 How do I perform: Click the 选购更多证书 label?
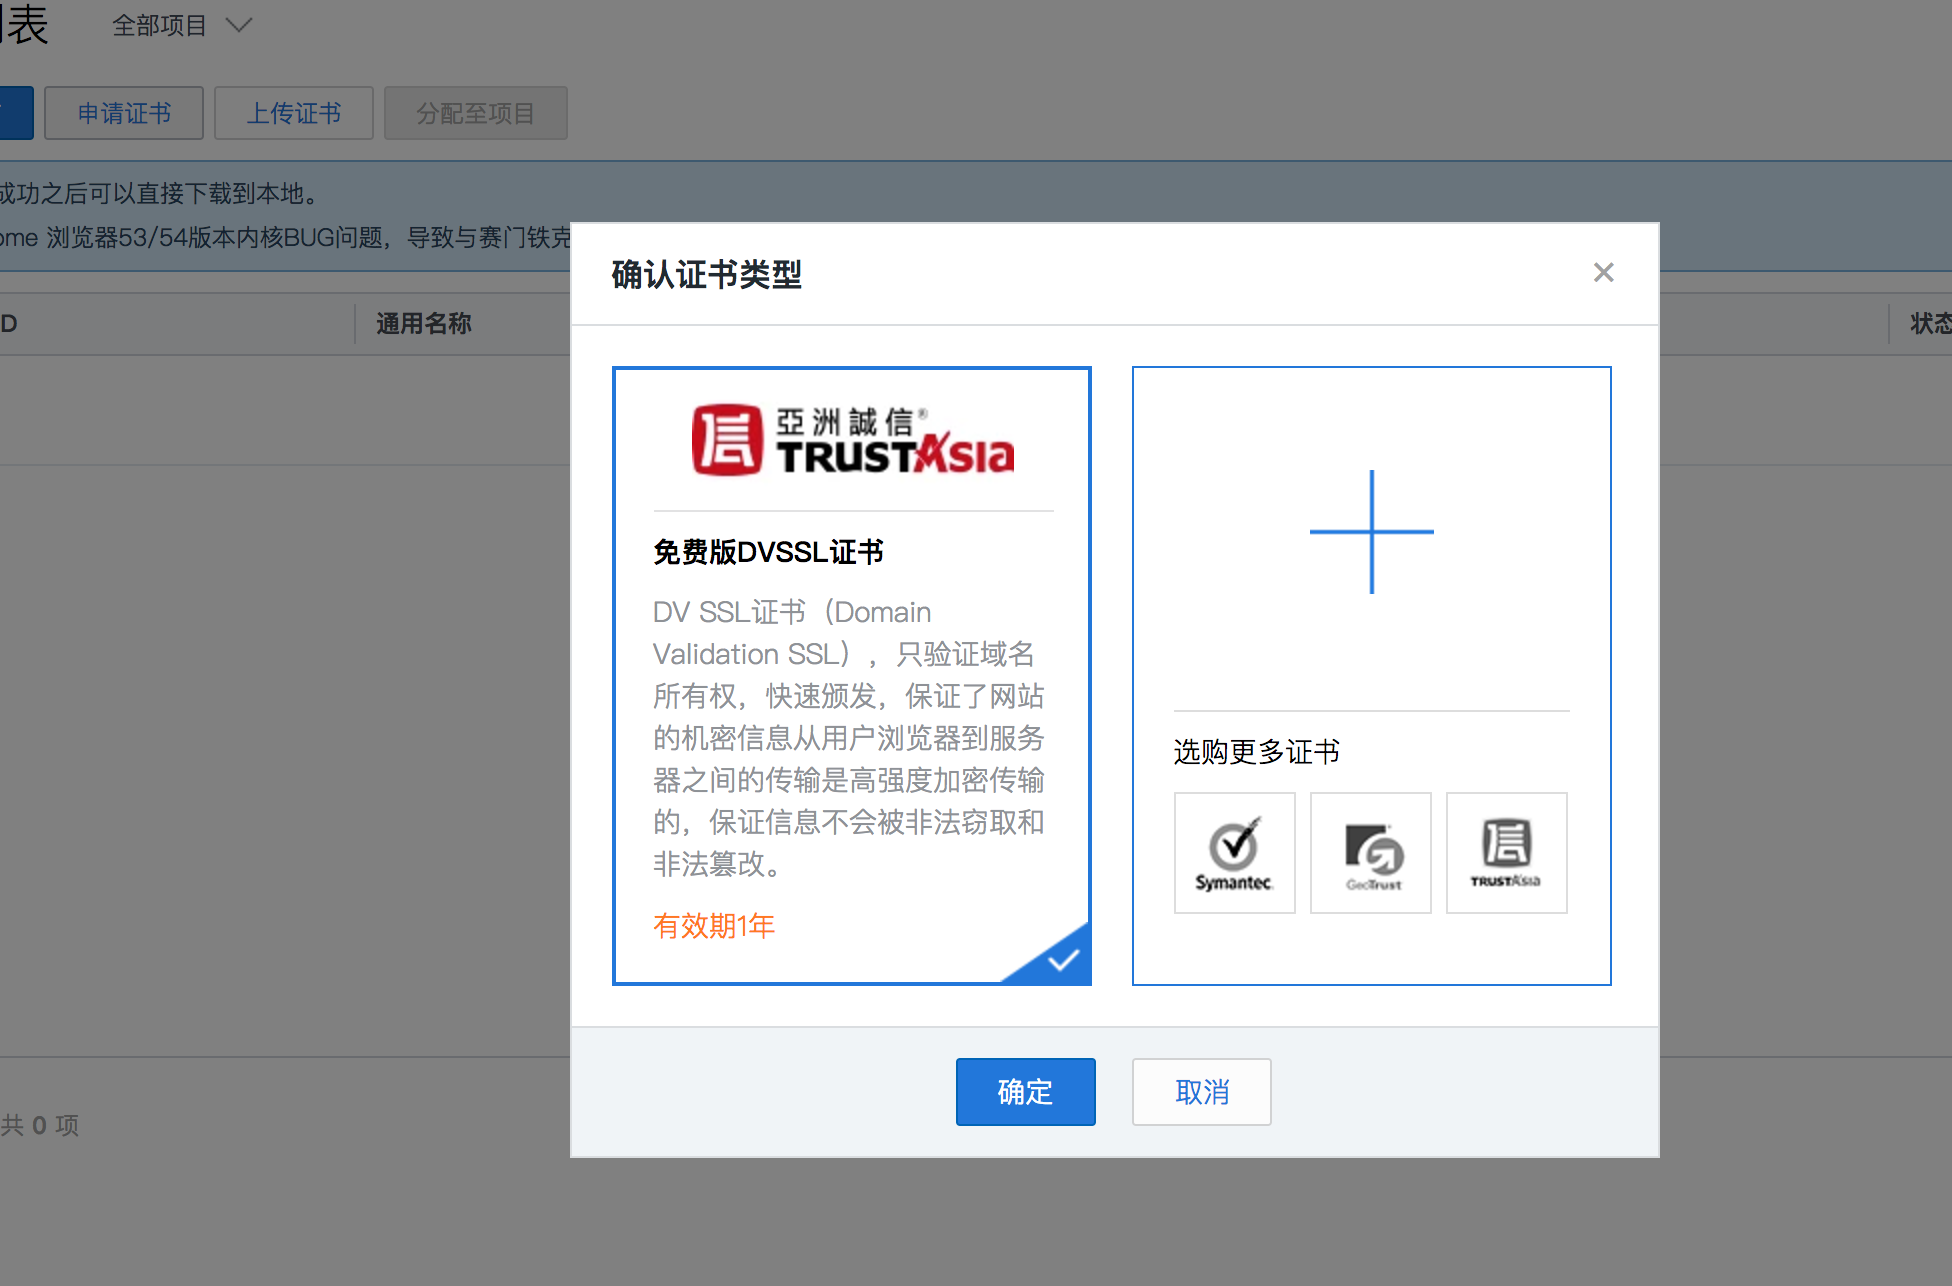1256,751
